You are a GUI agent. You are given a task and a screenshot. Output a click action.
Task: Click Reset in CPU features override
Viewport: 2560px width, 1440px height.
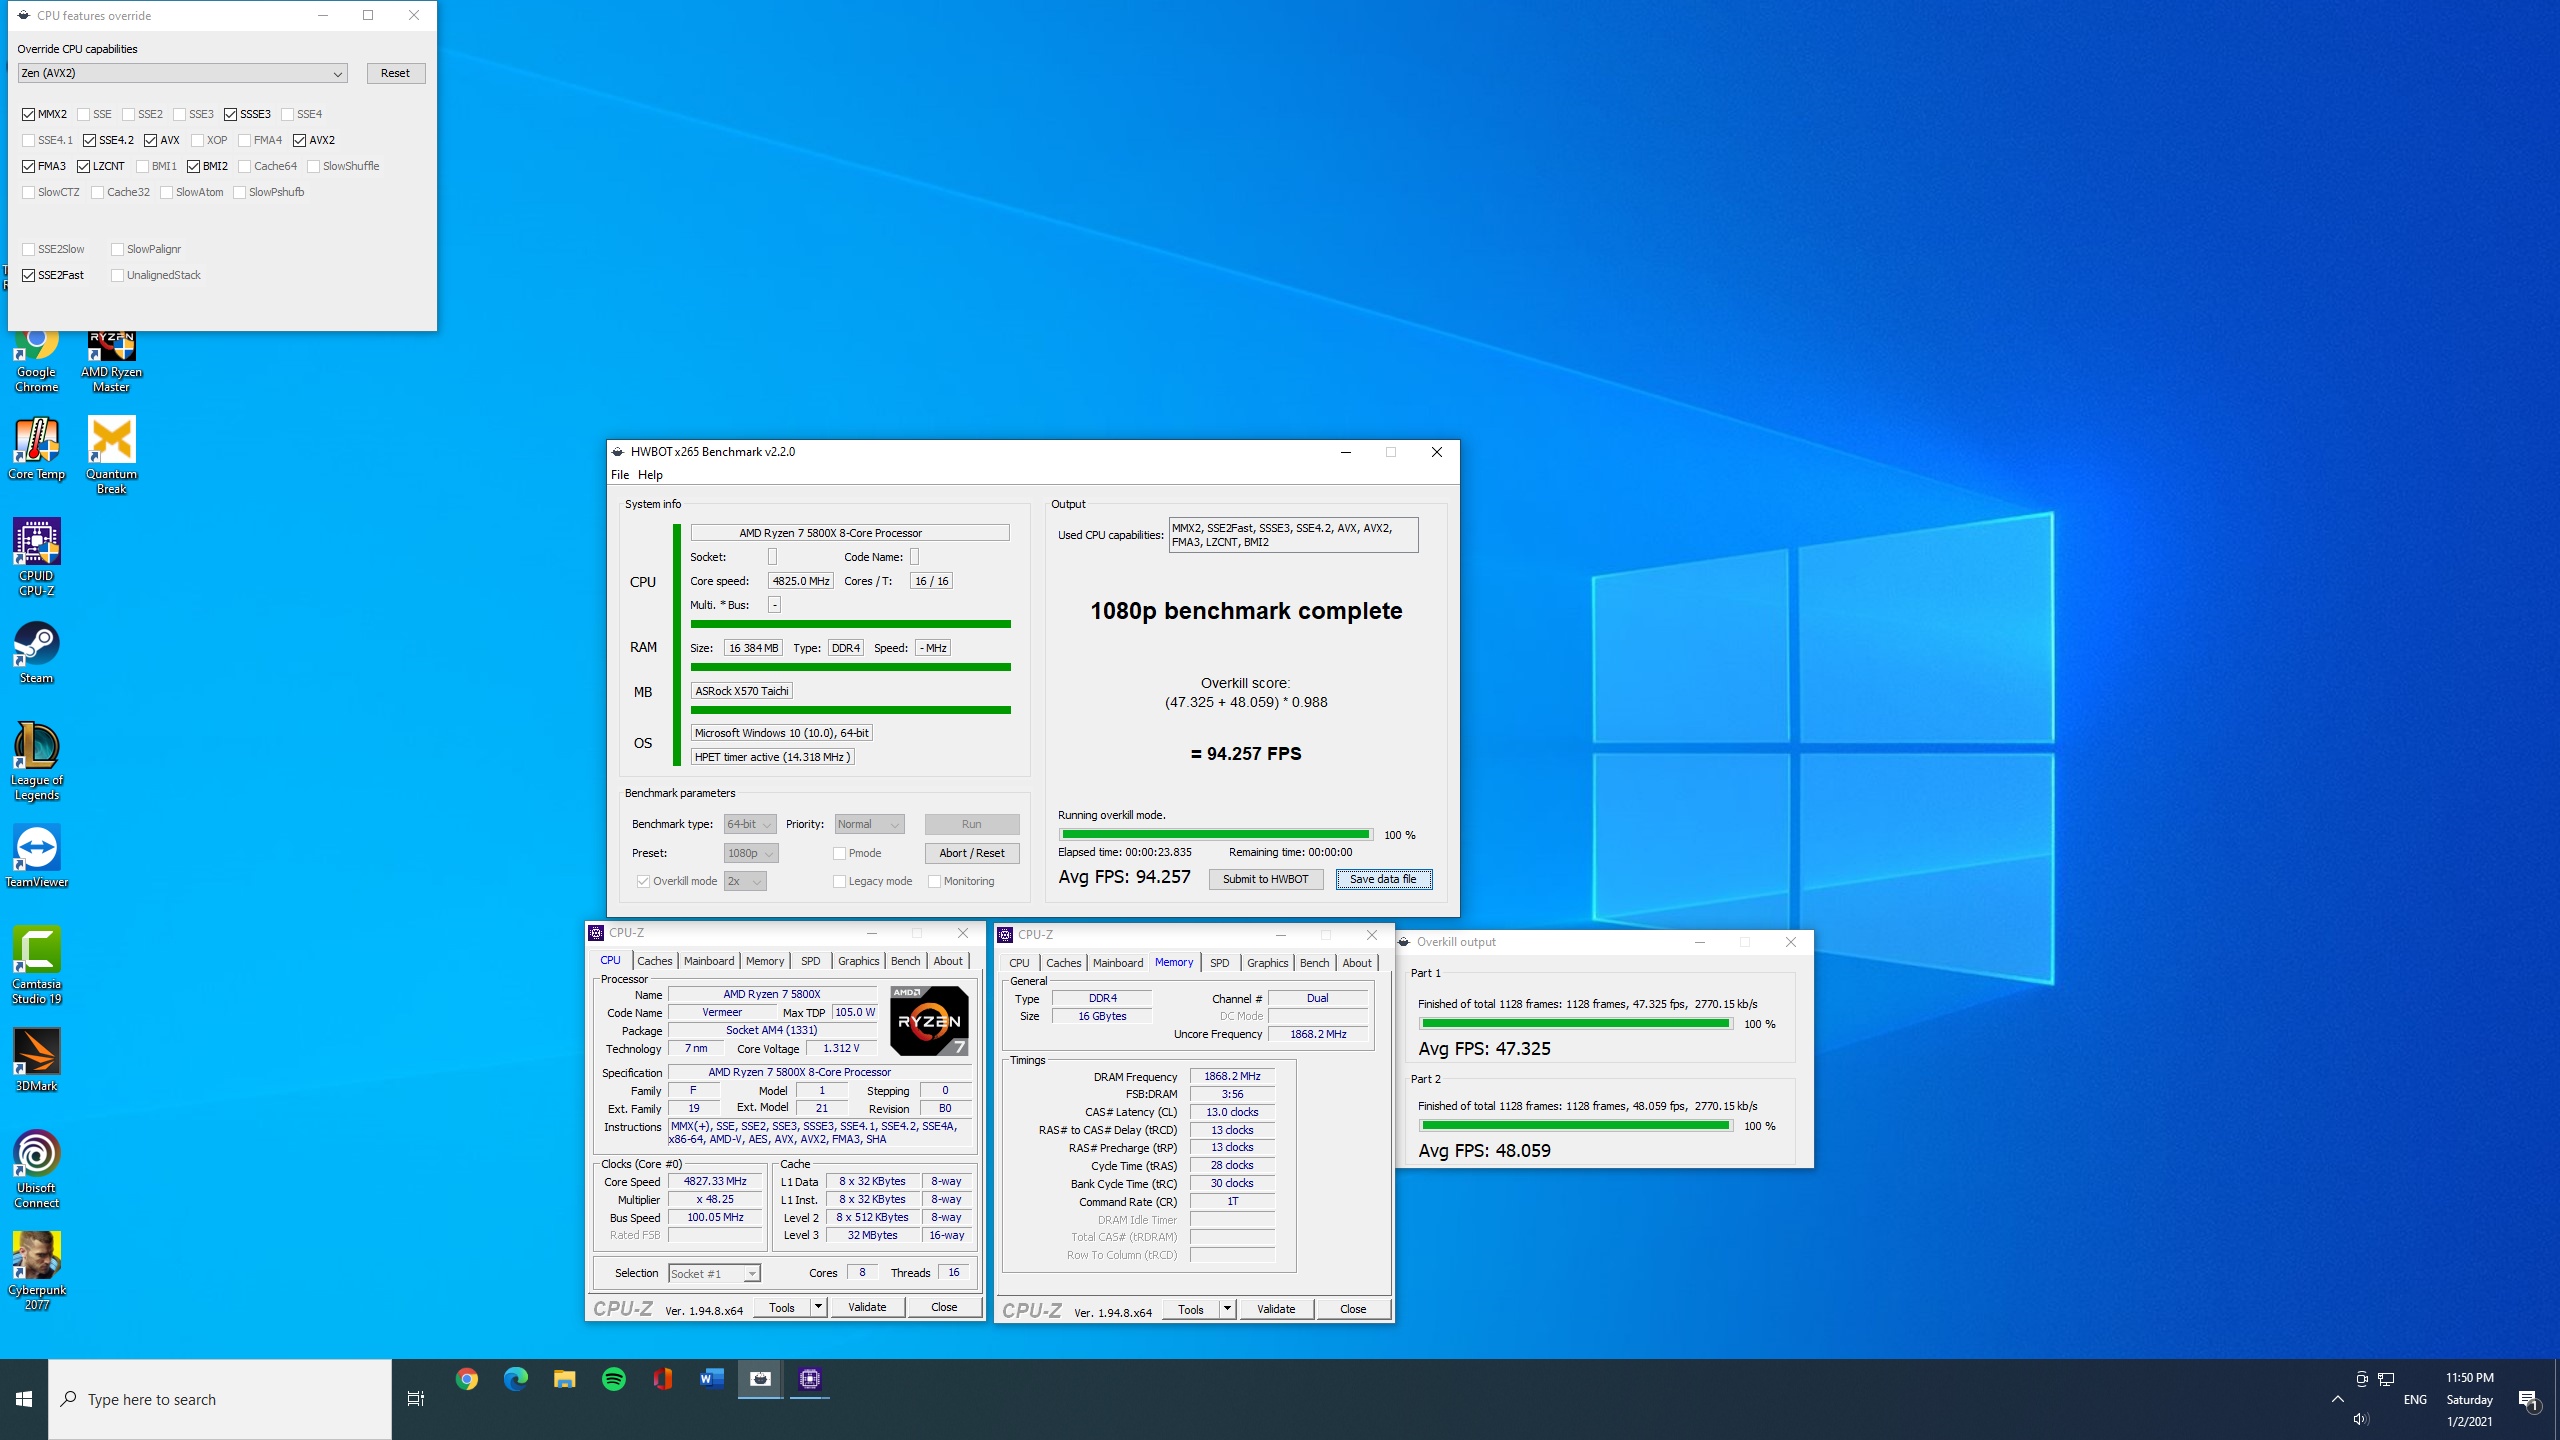click(395, 73)
